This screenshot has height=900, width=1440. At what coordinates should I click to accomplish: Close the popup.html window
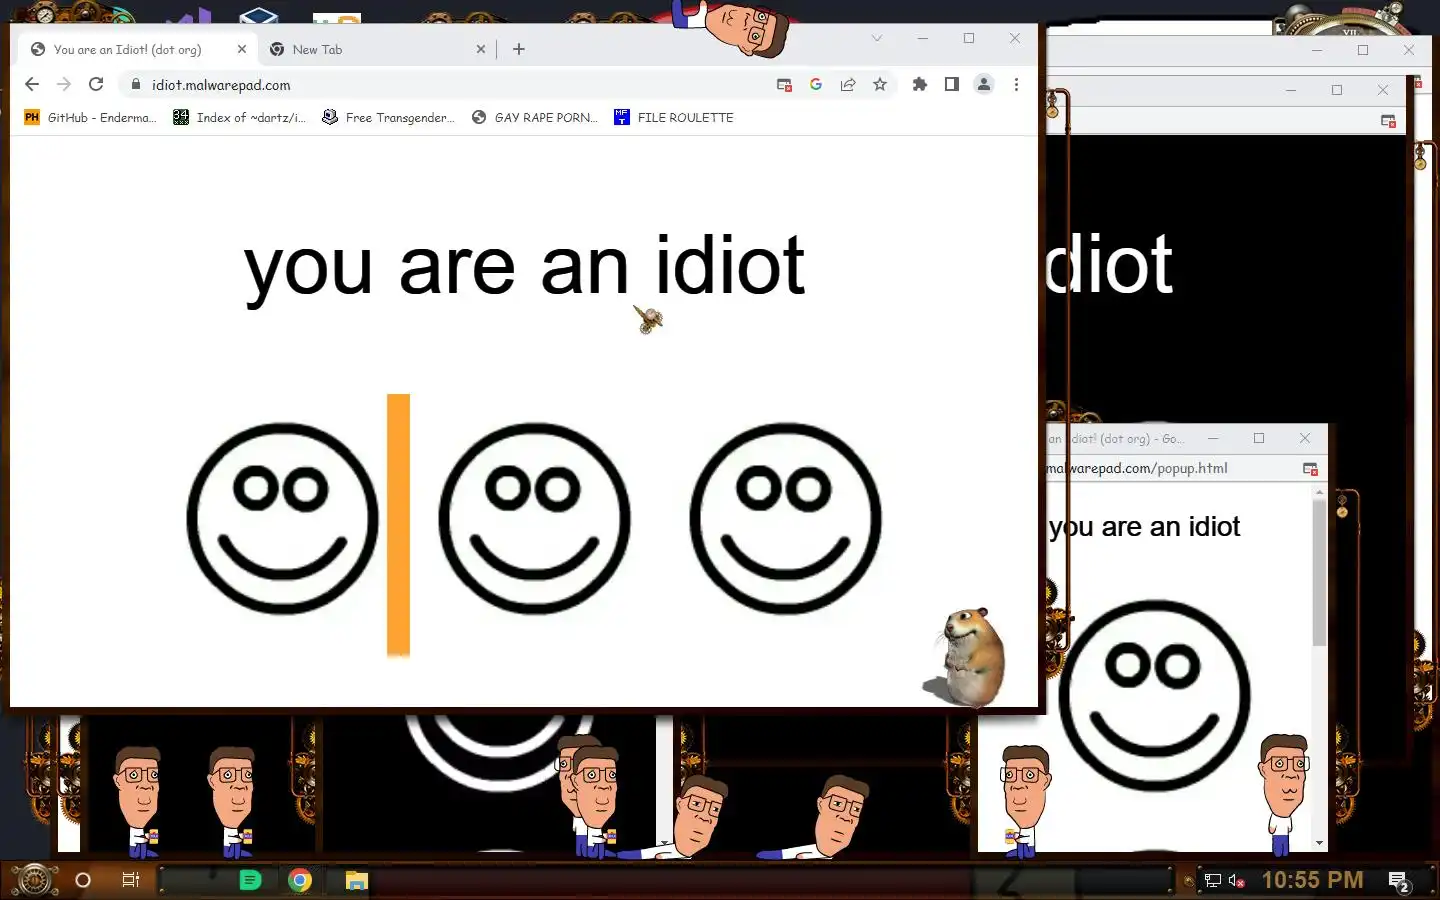click(1305, 438)
